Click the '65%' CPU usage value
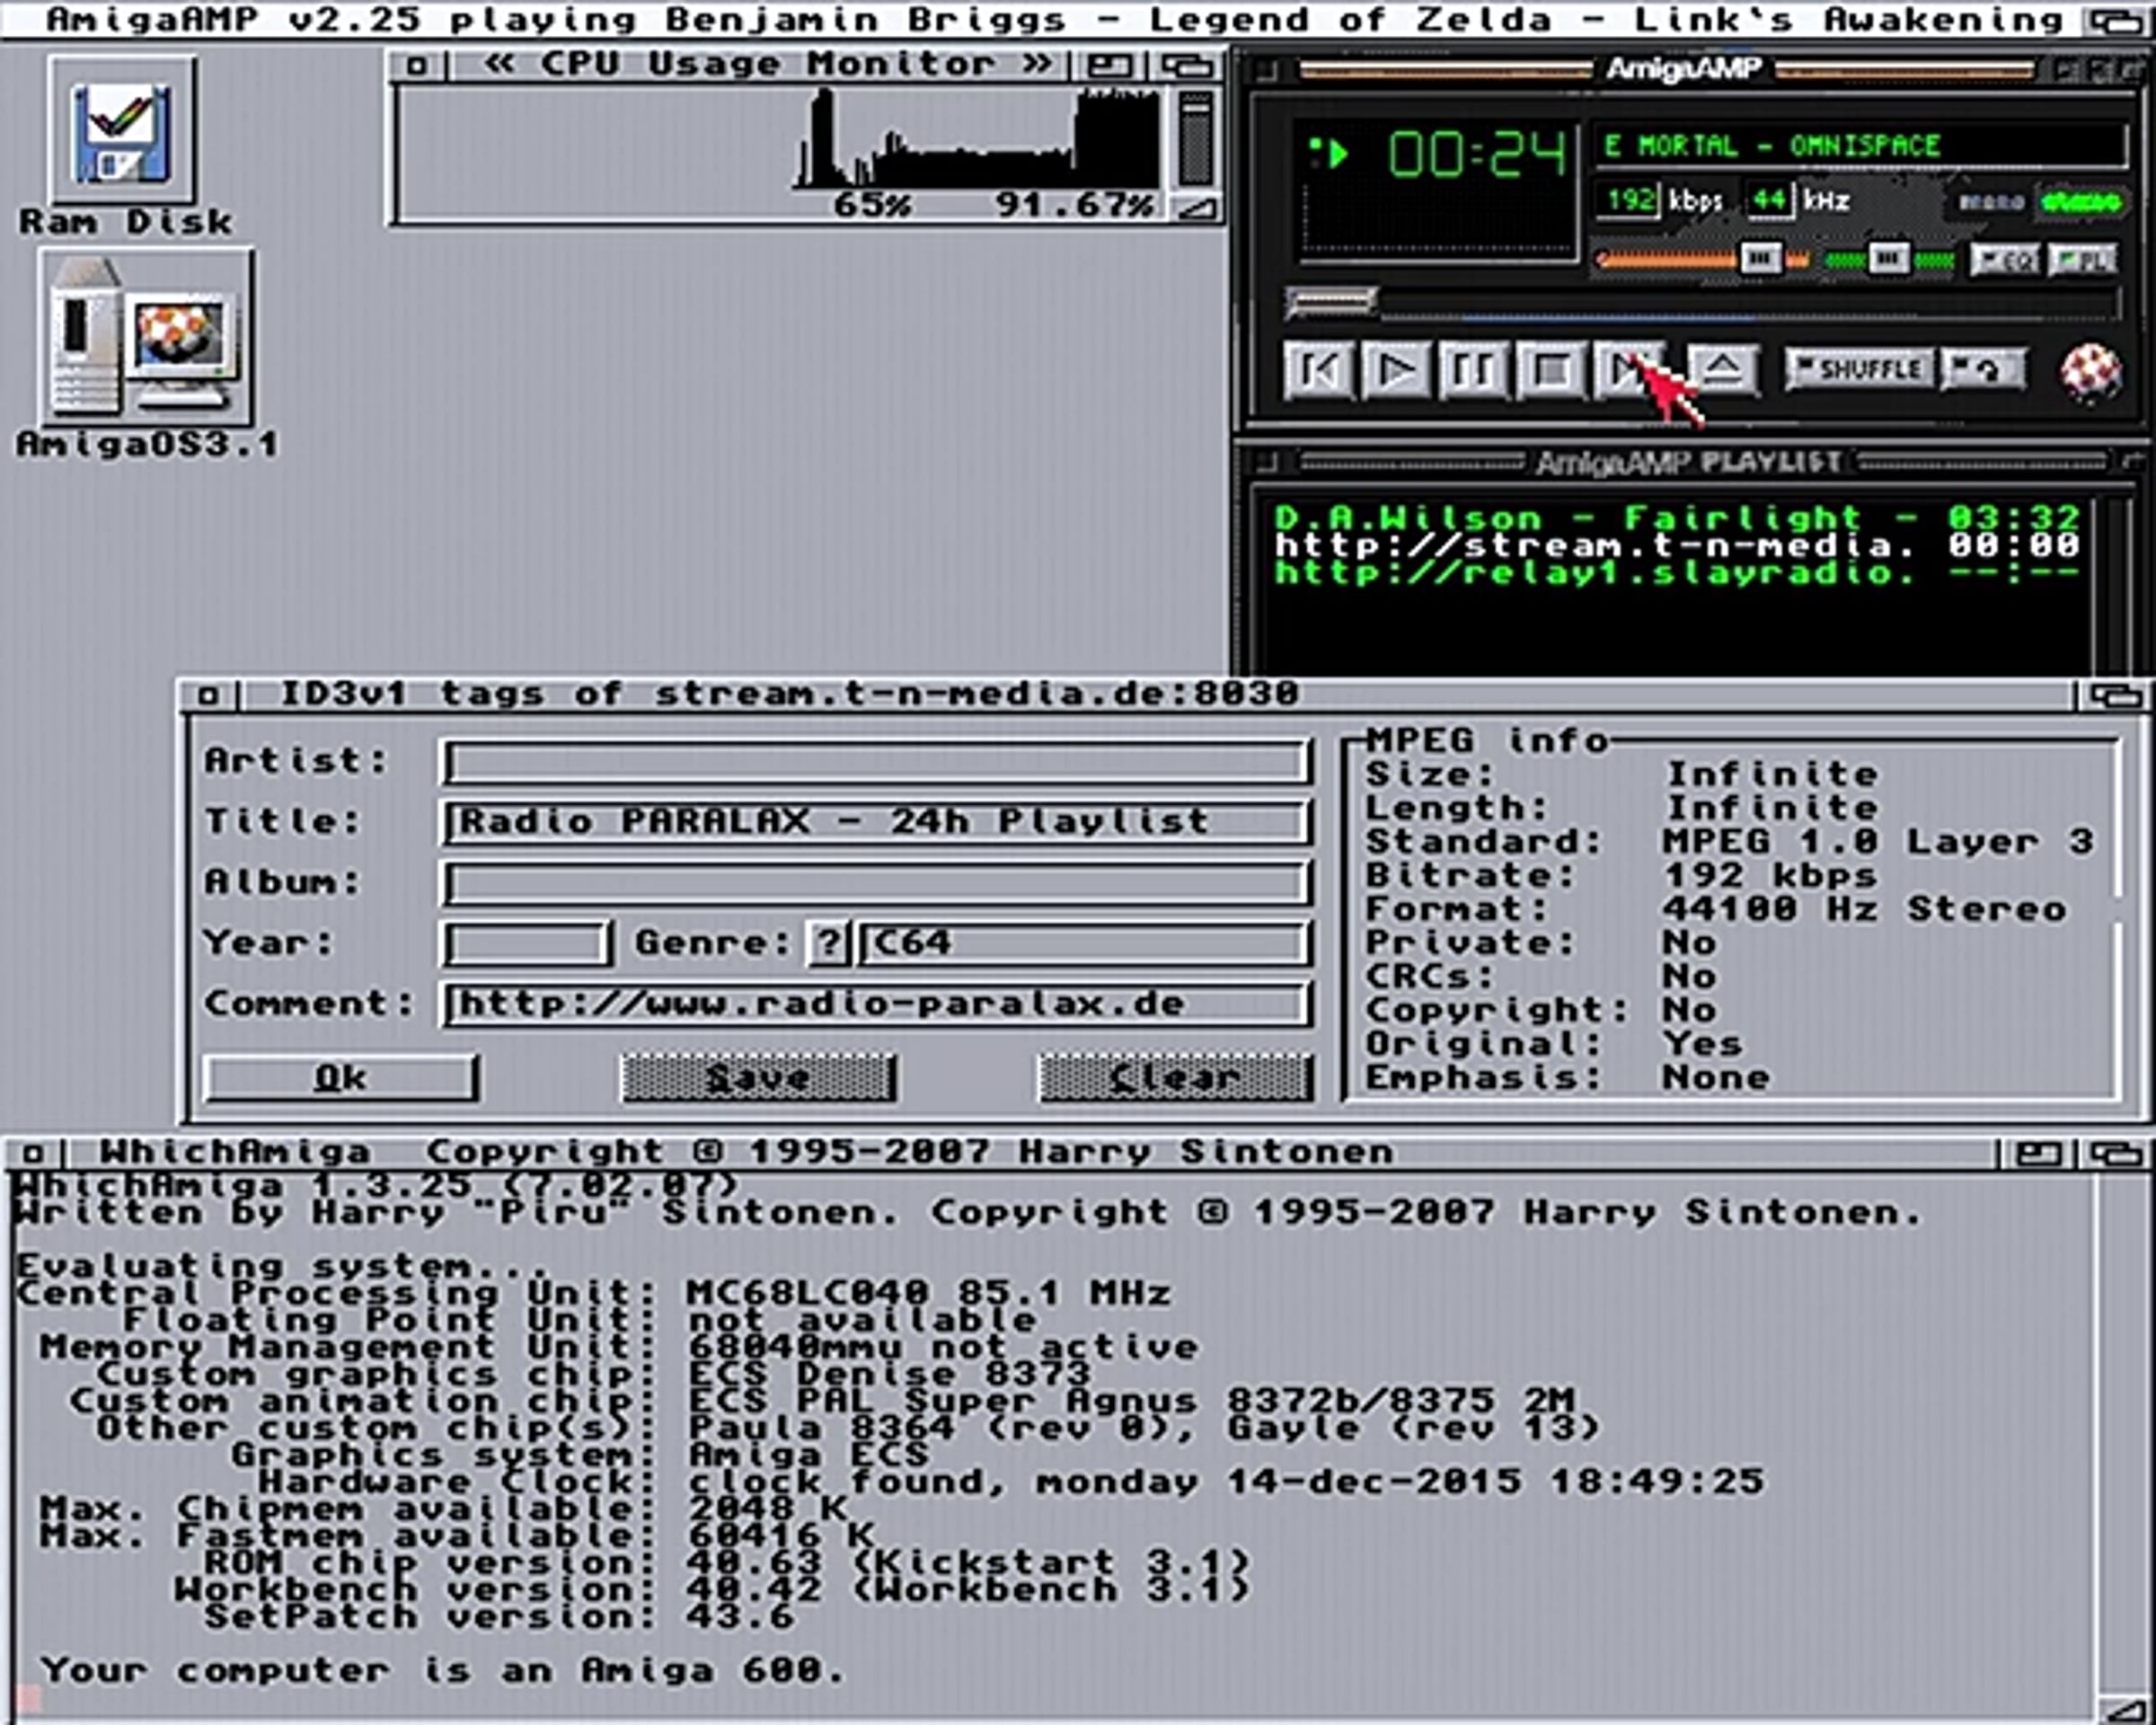The image size is (2156, 1725). (x=872, y=205)
